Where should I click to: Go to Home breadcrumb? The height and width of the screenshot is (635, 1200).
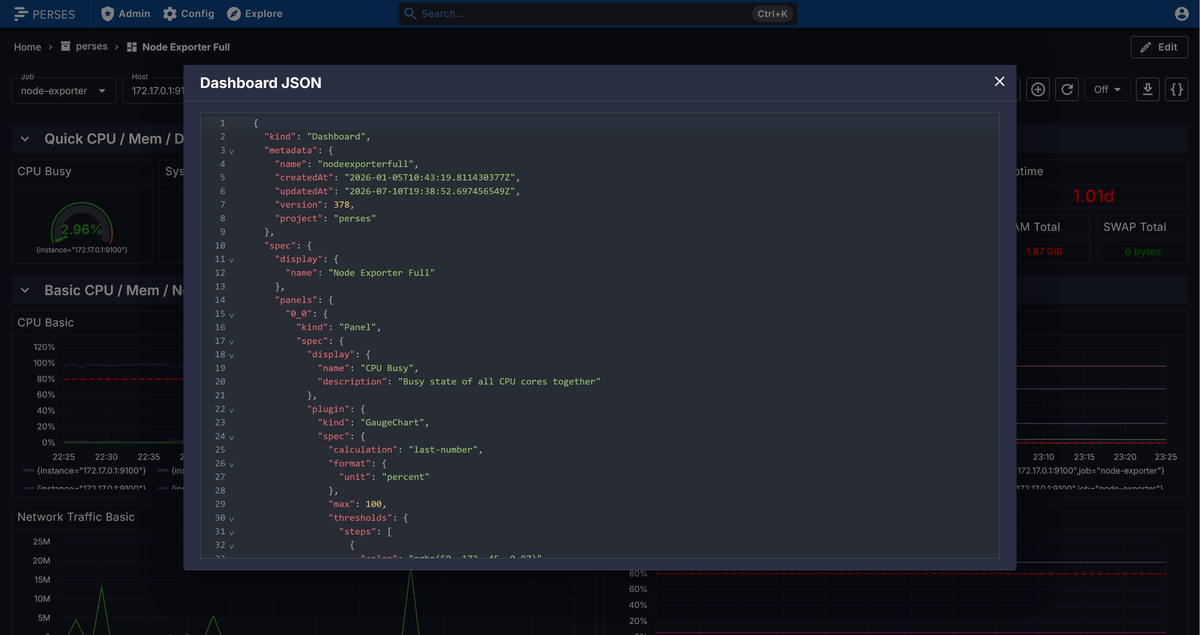click(28, 47)
